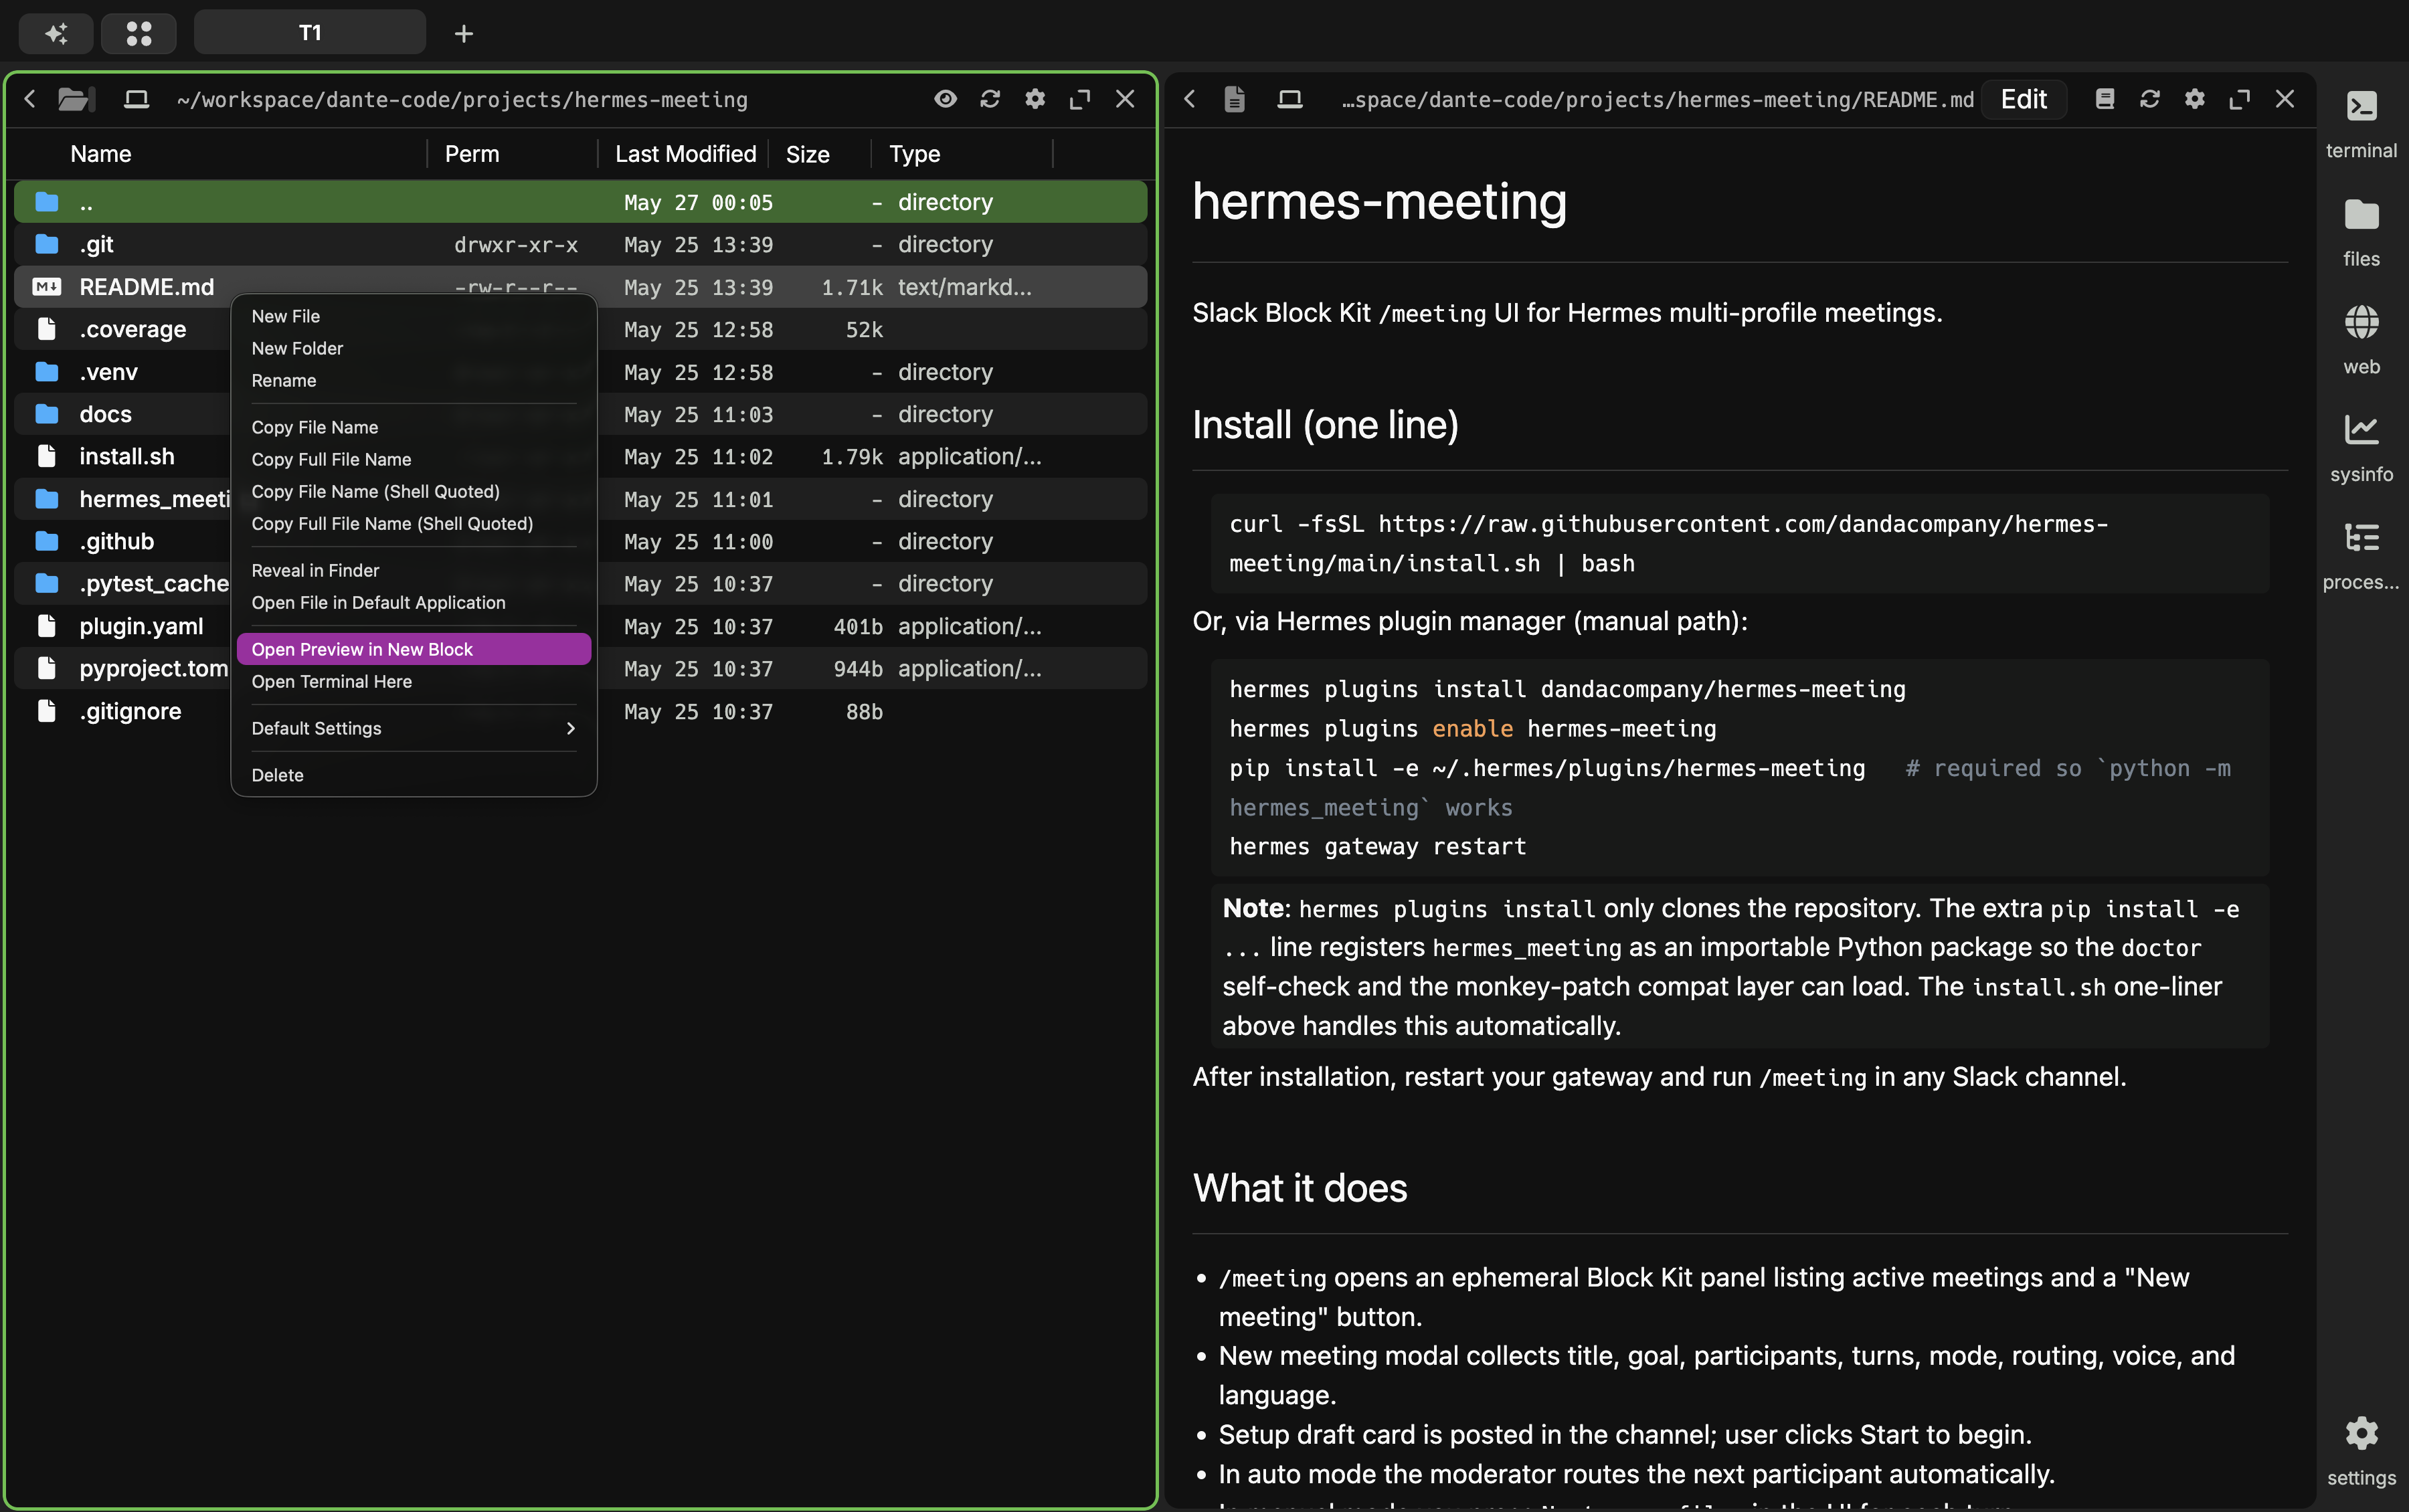Screen dimensions: 2409x1512
Task: Click the curl install command code block
Action: (1740, 543)
